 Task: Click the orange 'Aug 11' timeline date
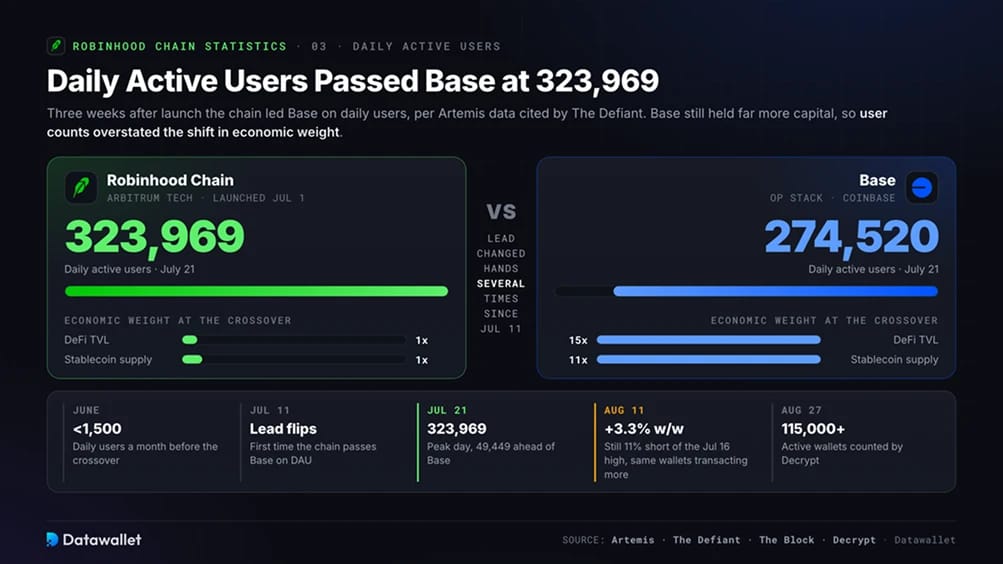[x=624, y=410]
